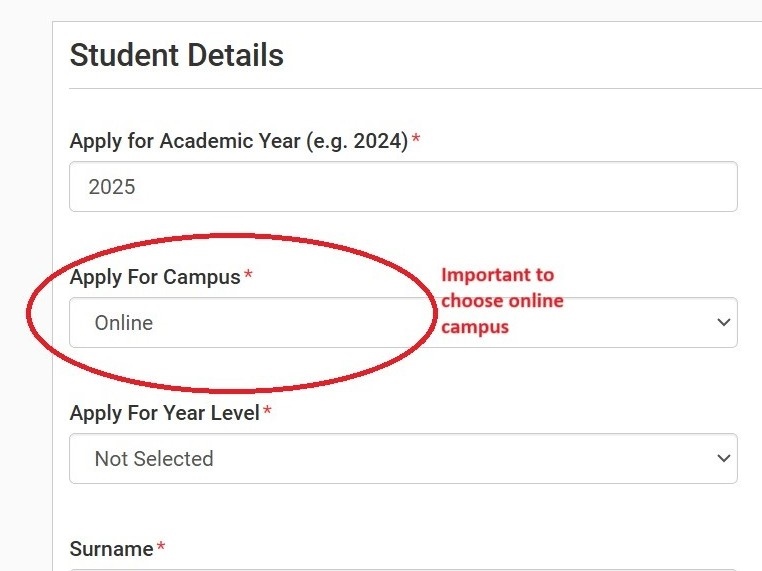
Task: Click the Academic Year input field
Action: tap(403, 187)
